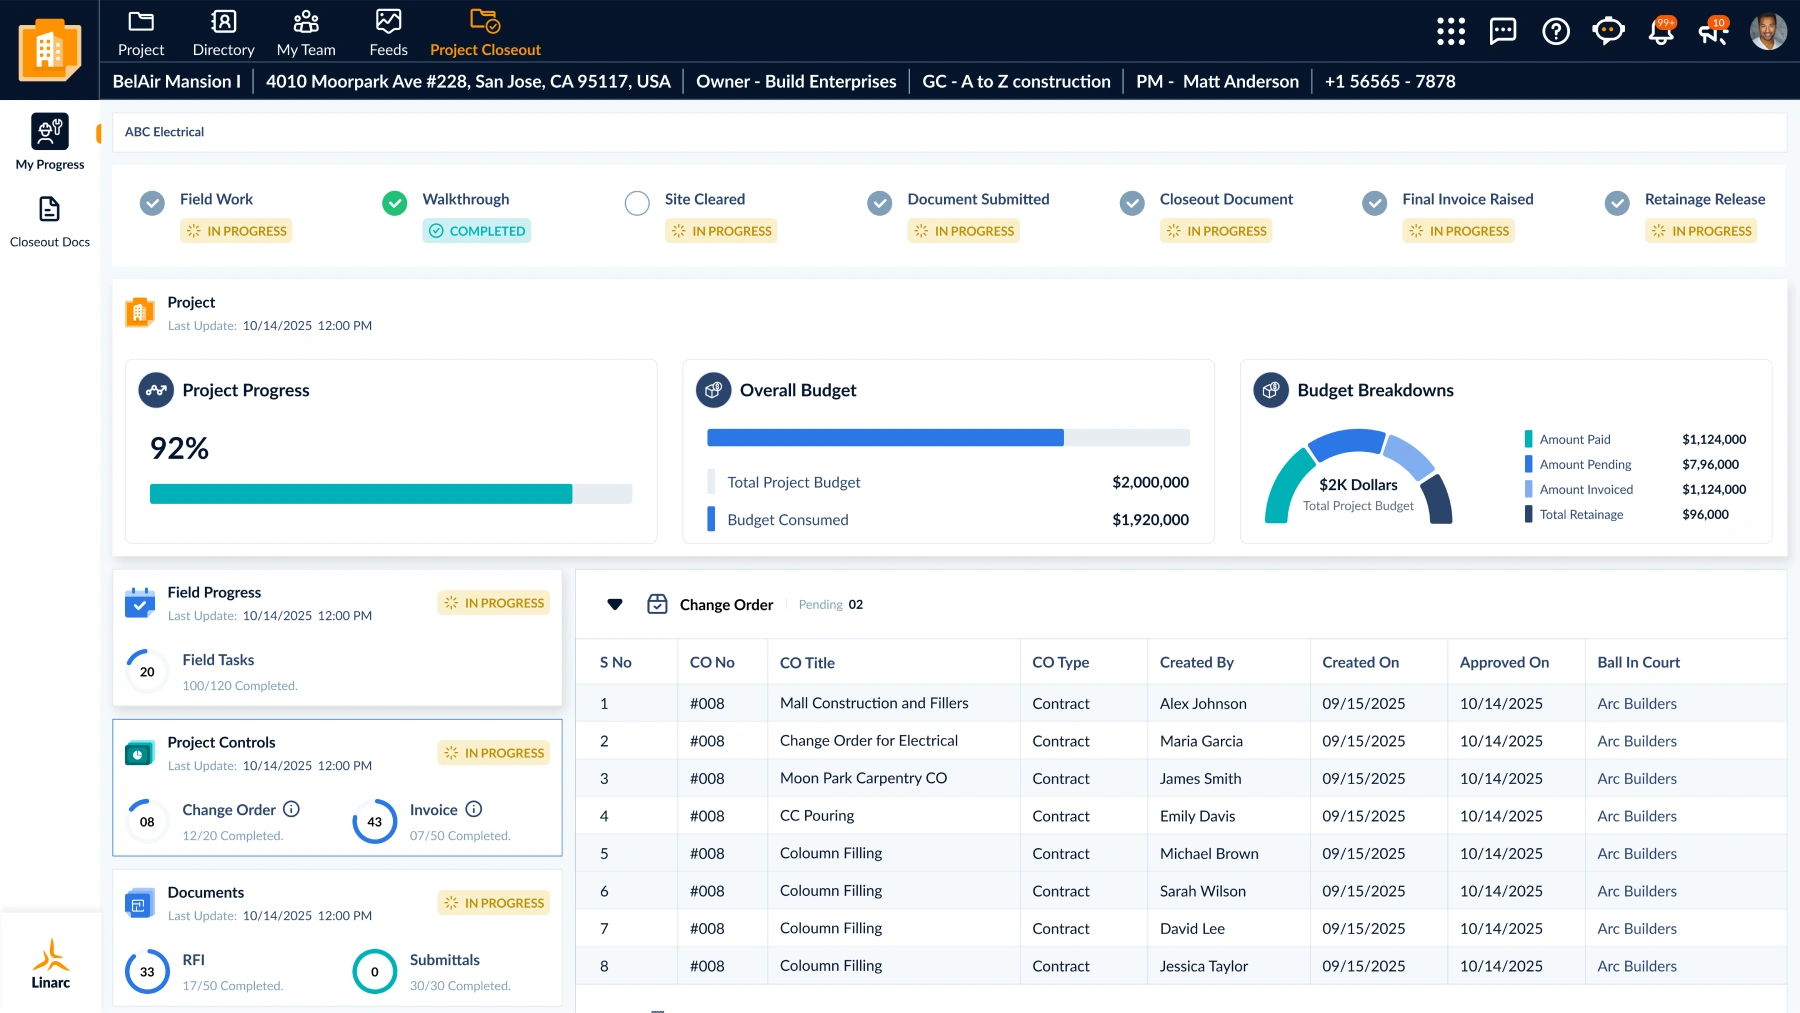Sort by the Created By column header

click(x=1197, y=662)
